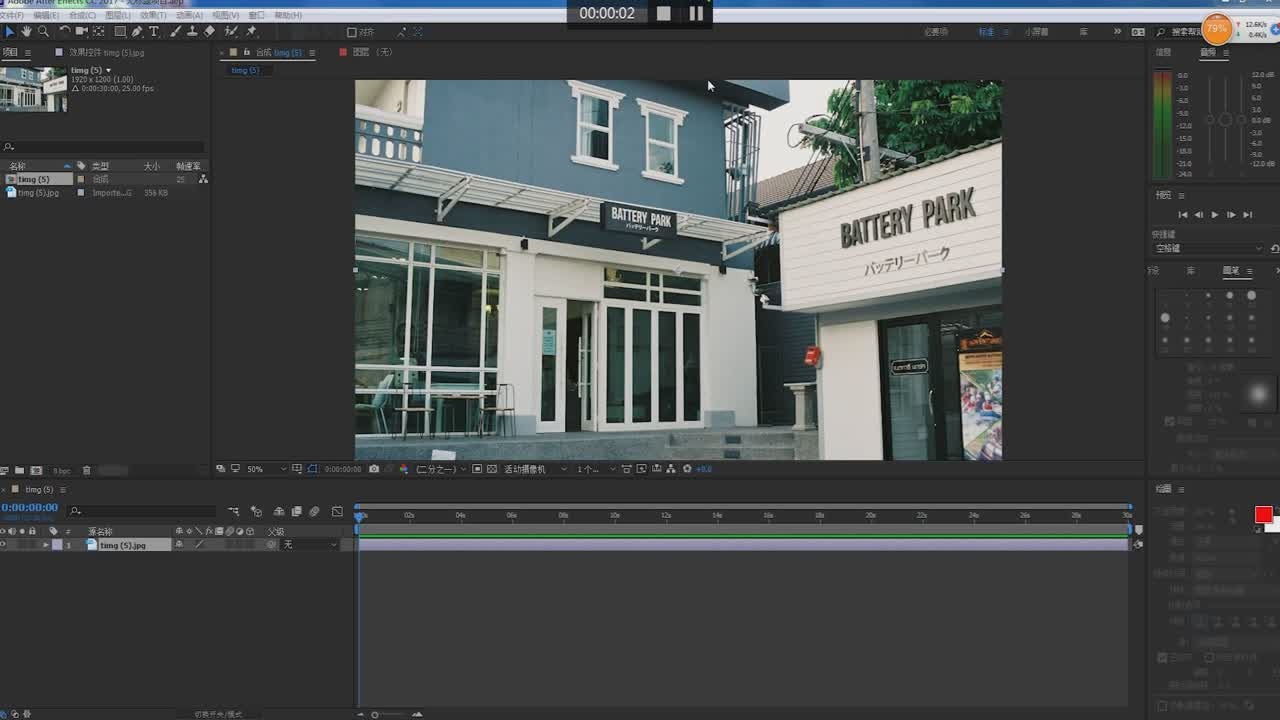This screenshot has height=720, width=1280.
Task: Select the Zoom magnifier tool
Action: 43,32
